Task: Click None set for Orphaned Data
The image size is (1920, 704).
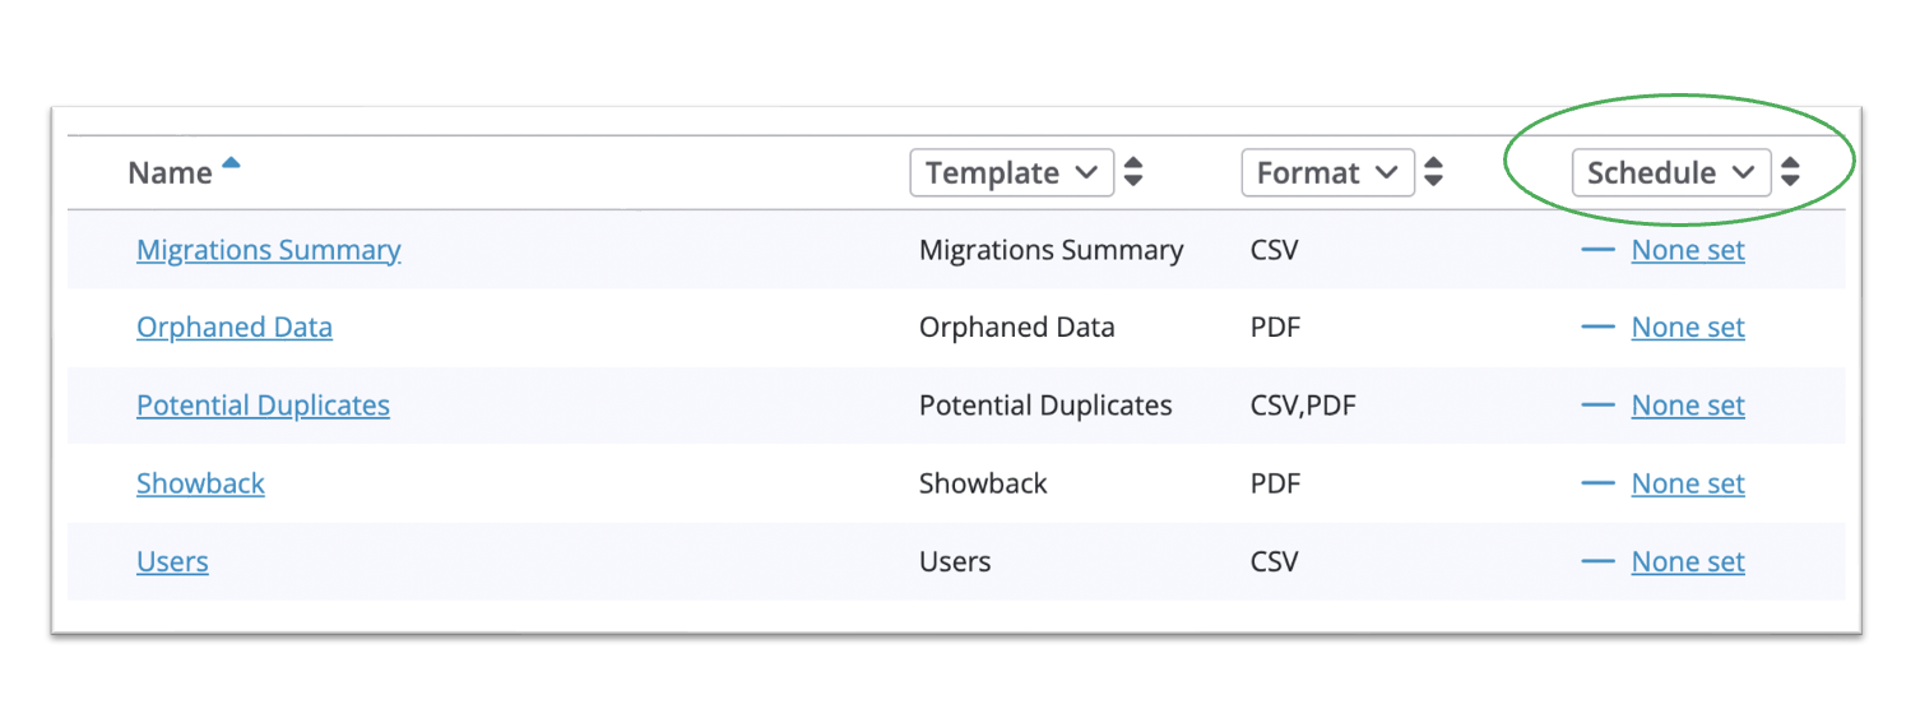Action: 1687,327
